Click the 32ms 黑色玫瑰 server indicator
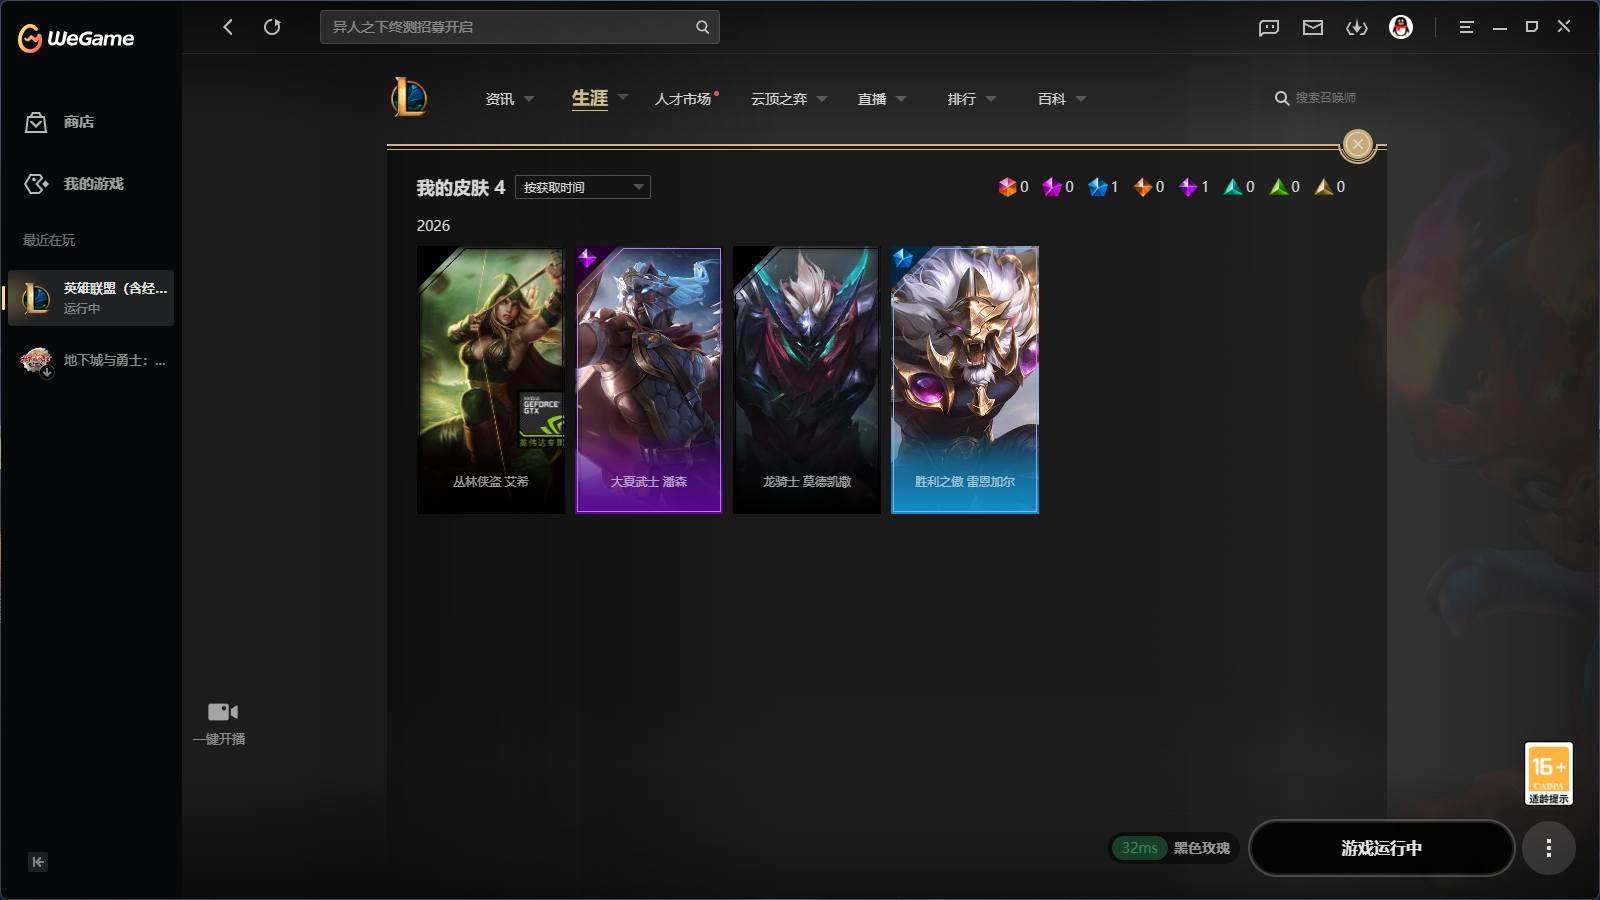This screenshot has height=900, width=1600. pyautogui.click(x=1175, y=848)
